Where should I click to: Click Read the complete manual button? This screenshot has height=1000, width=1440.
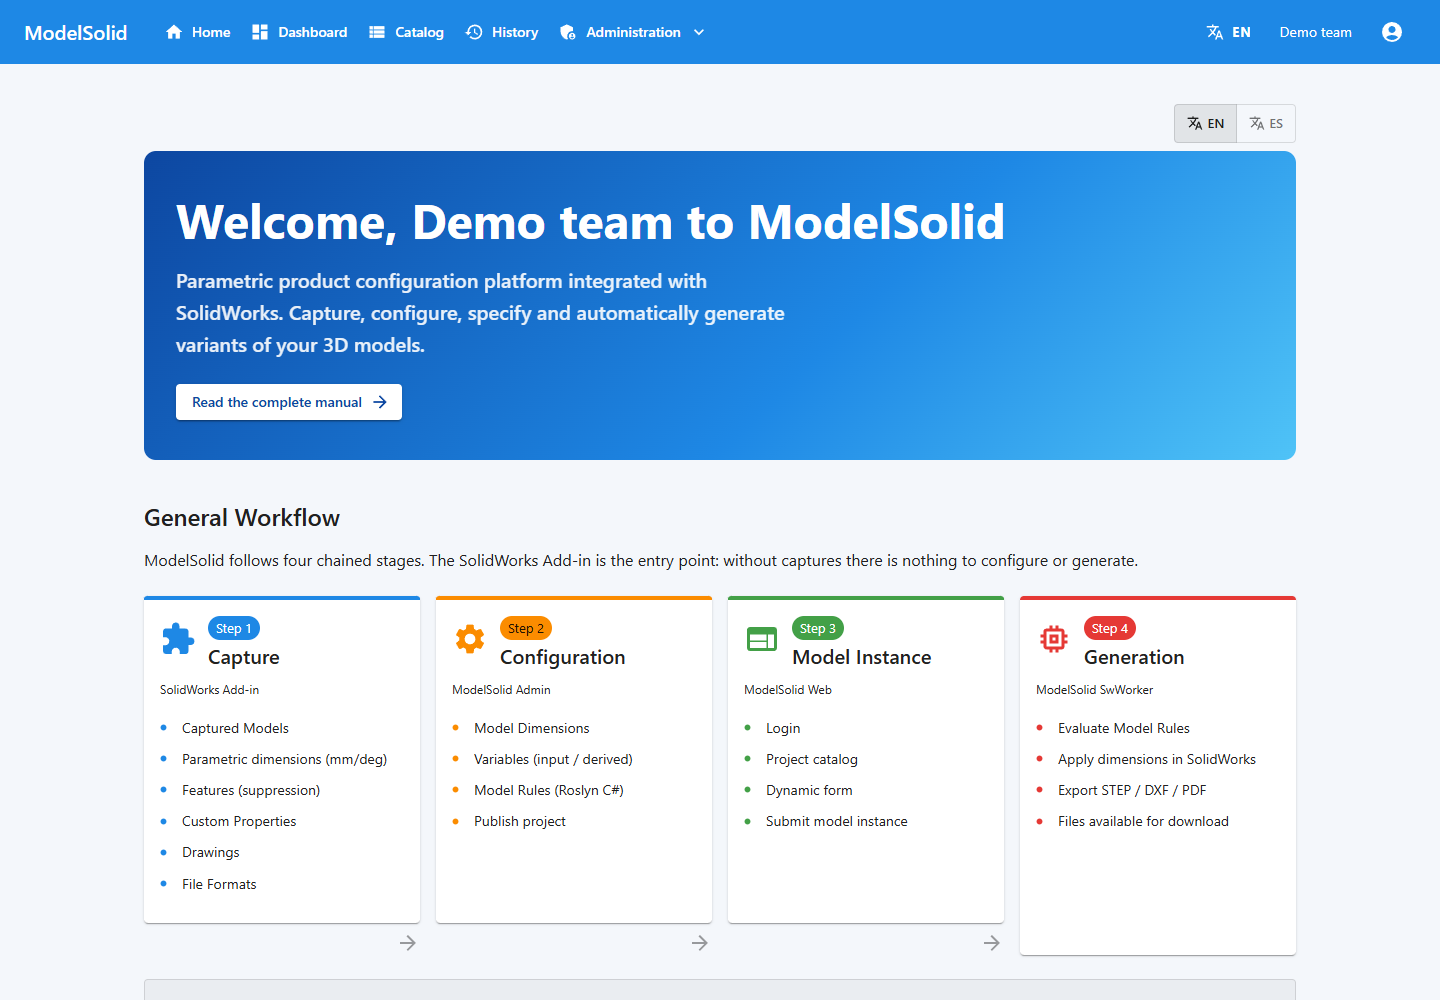click(x=289, y=402)
